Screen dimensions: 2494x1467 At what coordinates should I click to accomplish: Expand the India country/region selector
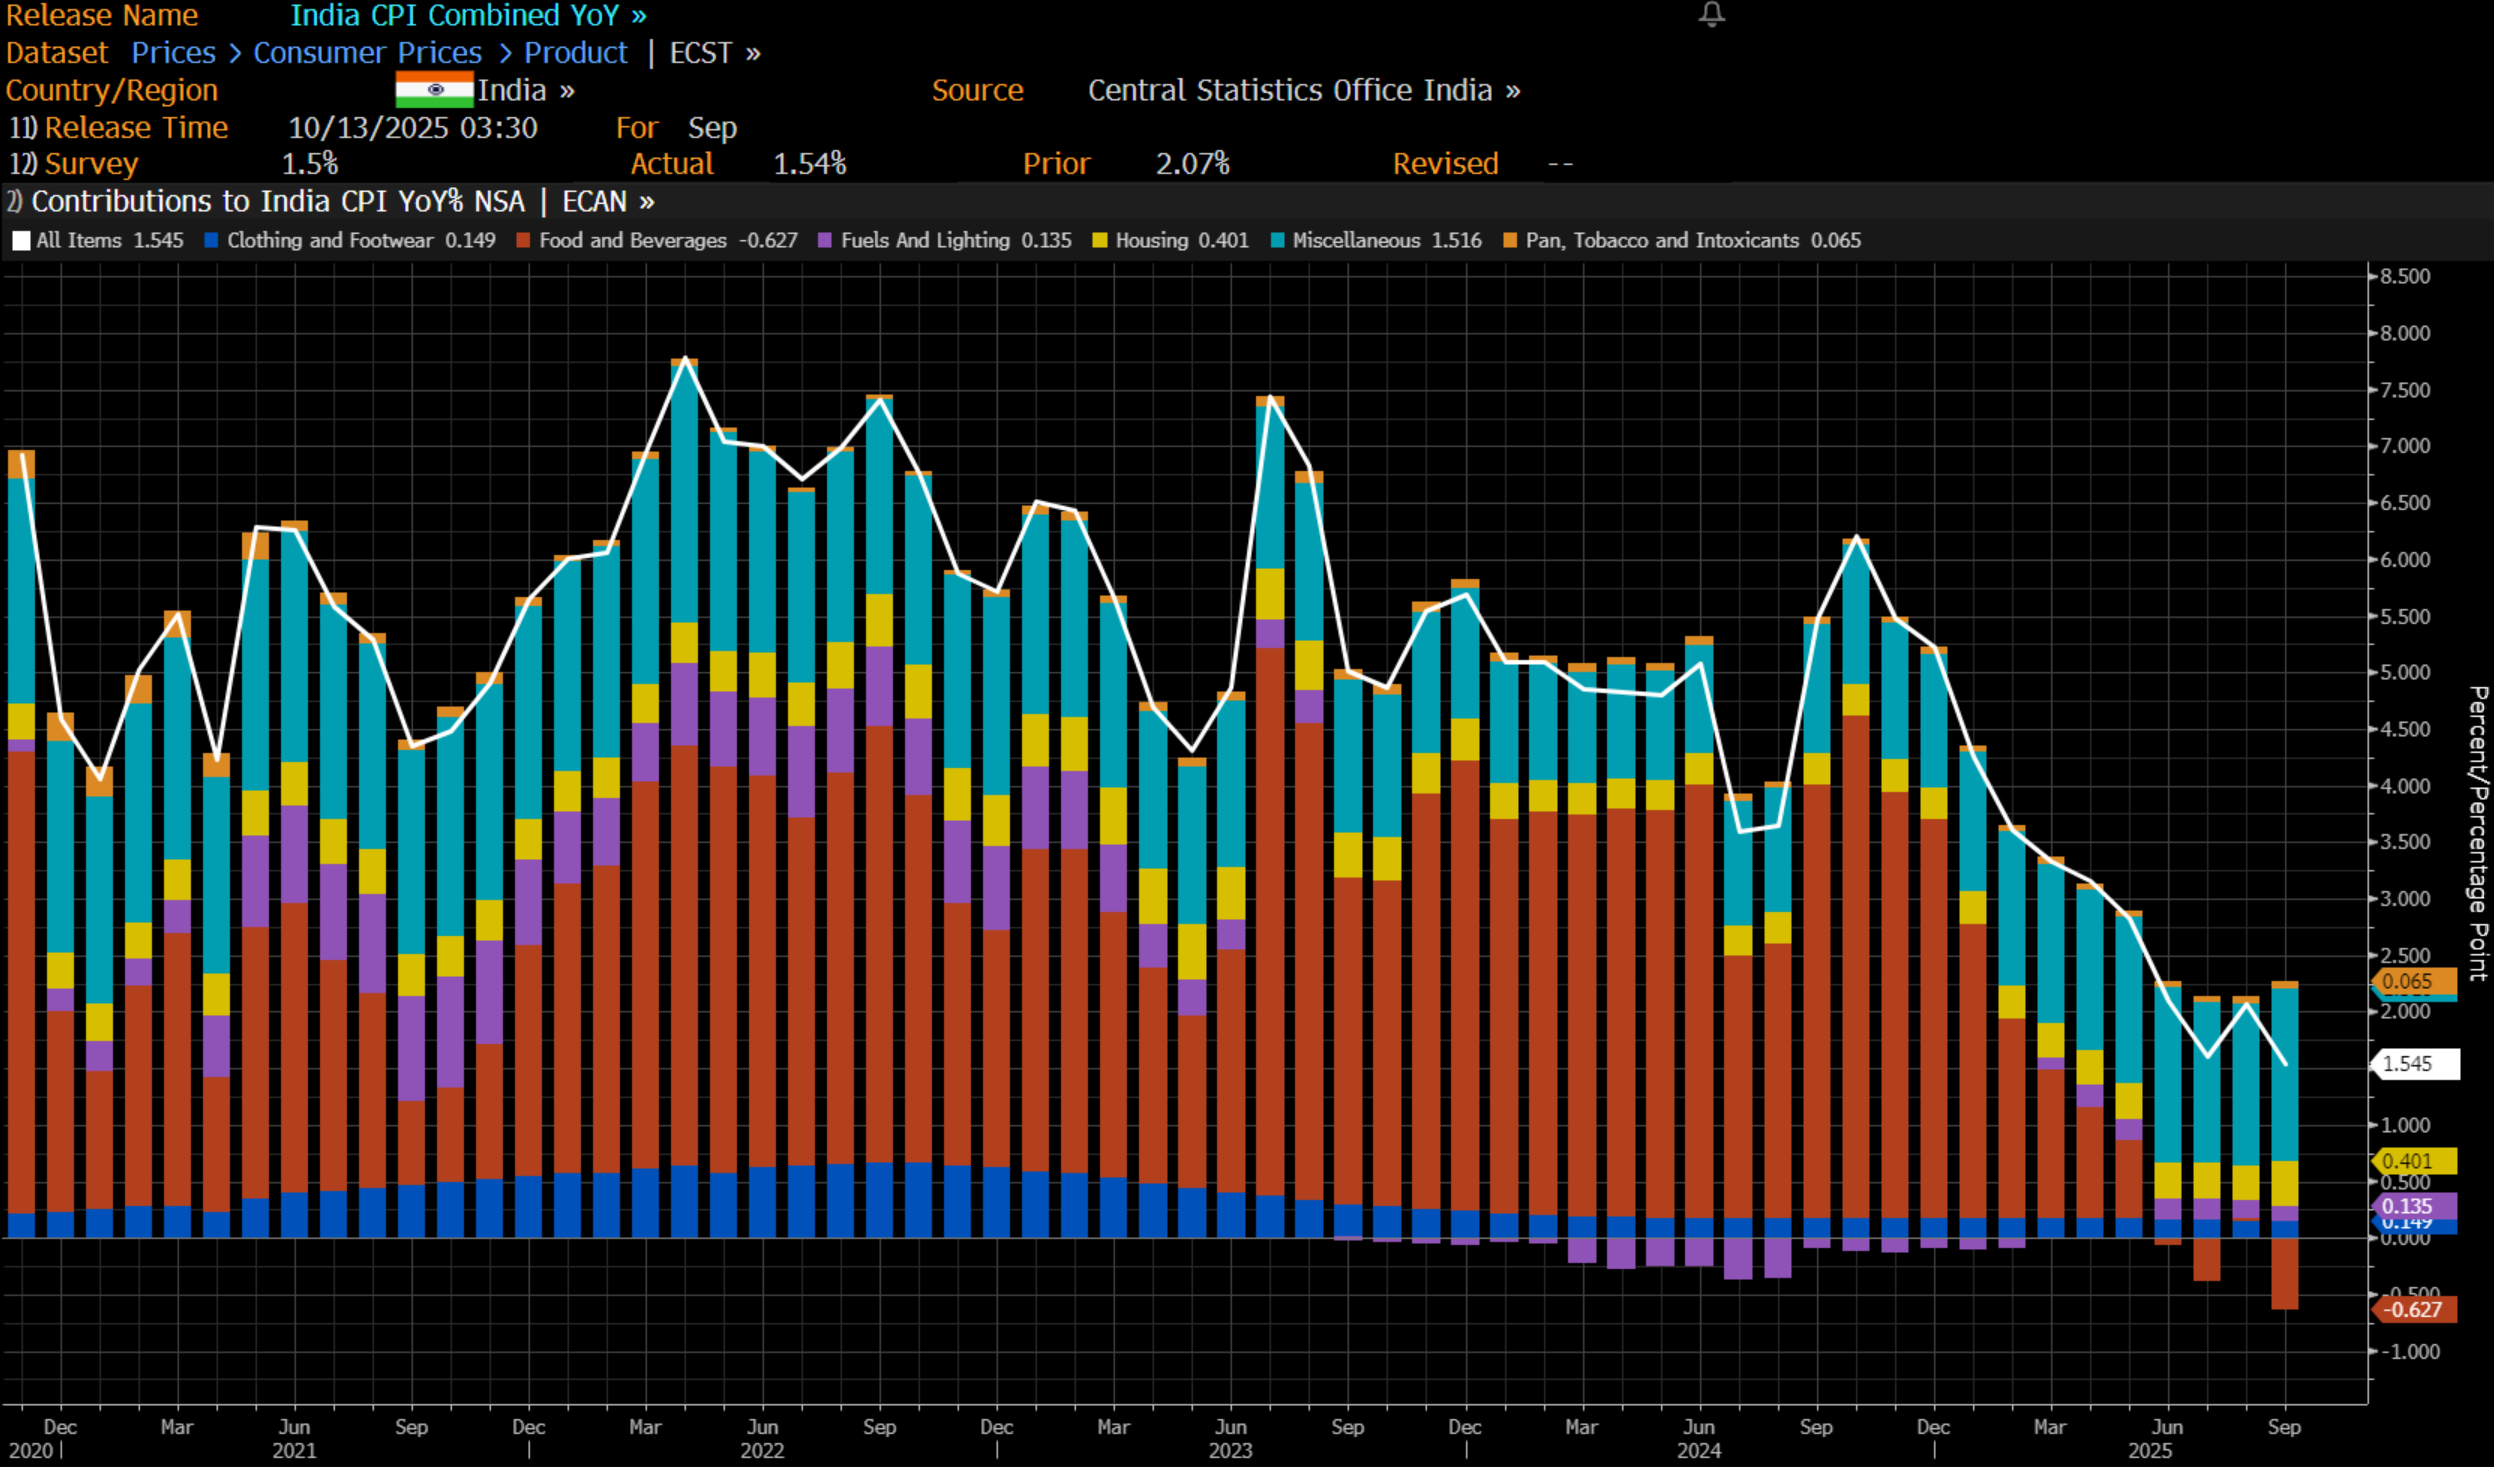[x=525, y=91]
